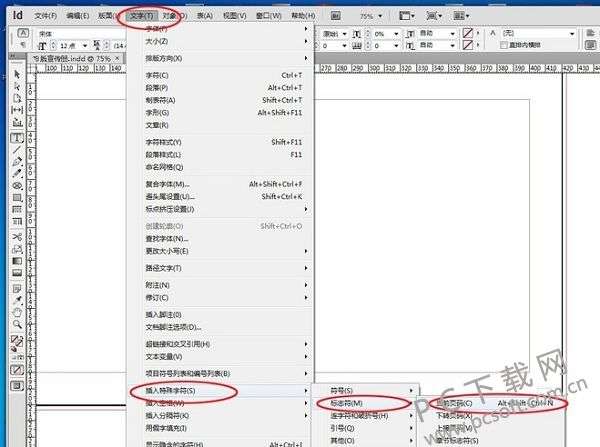Close the .indd document tab
The width and height of the screenshot is (600, 447).
[x=117, y=58]
